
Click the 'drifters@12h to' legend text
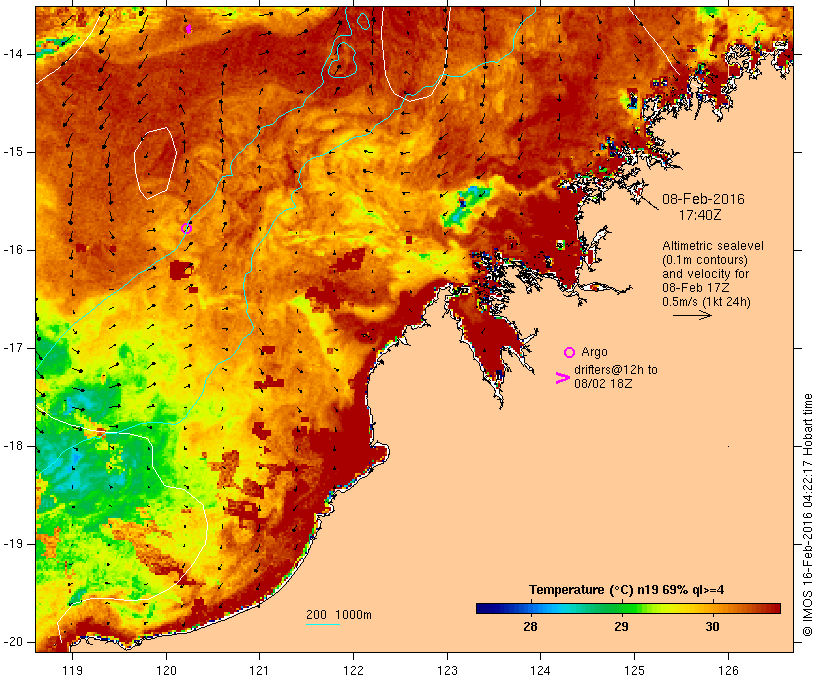pos(616,370)
